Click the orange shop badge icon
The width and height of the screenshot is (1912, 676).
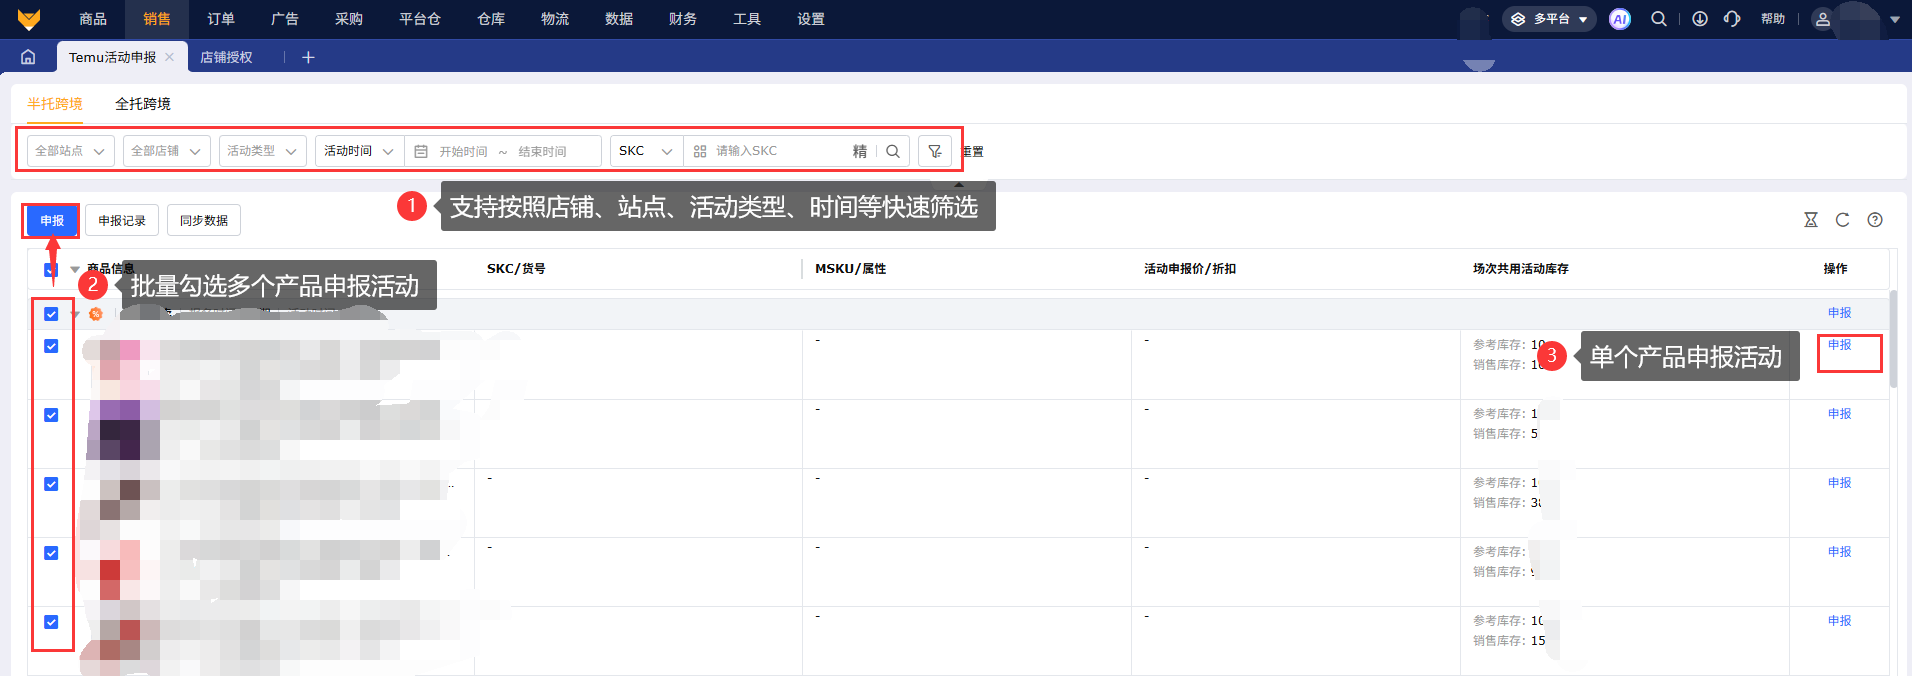96,314
